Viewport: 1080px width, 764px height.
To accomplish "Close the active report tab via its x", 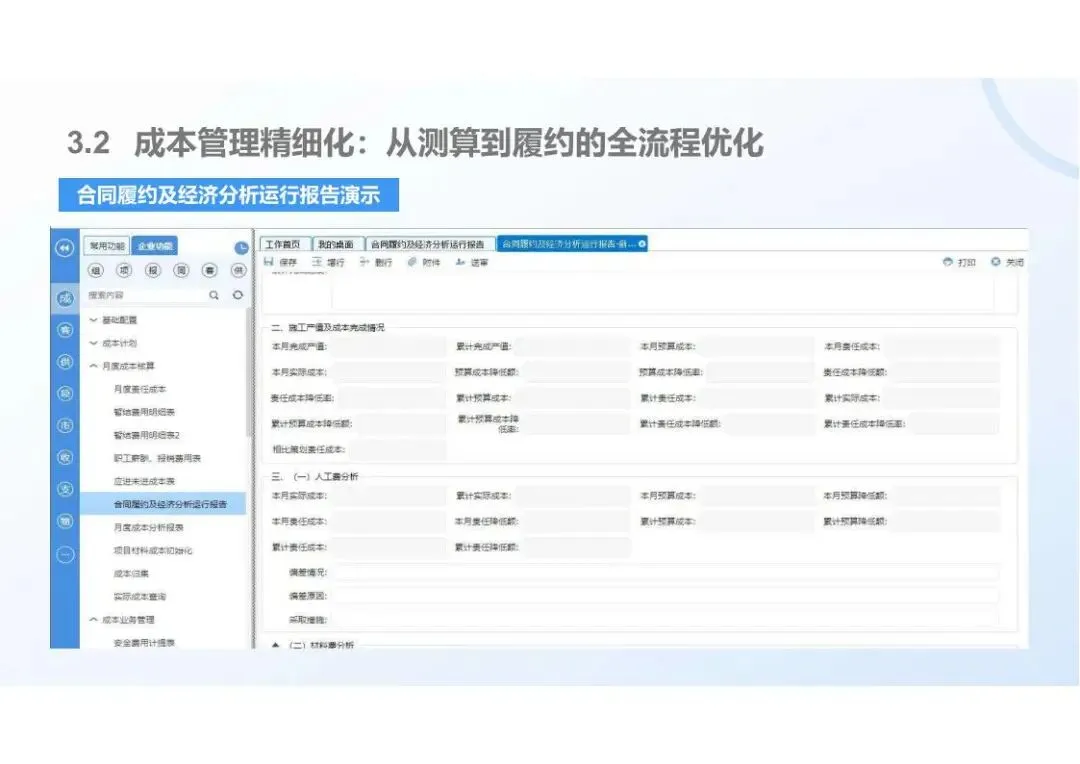I will [642, 244].
